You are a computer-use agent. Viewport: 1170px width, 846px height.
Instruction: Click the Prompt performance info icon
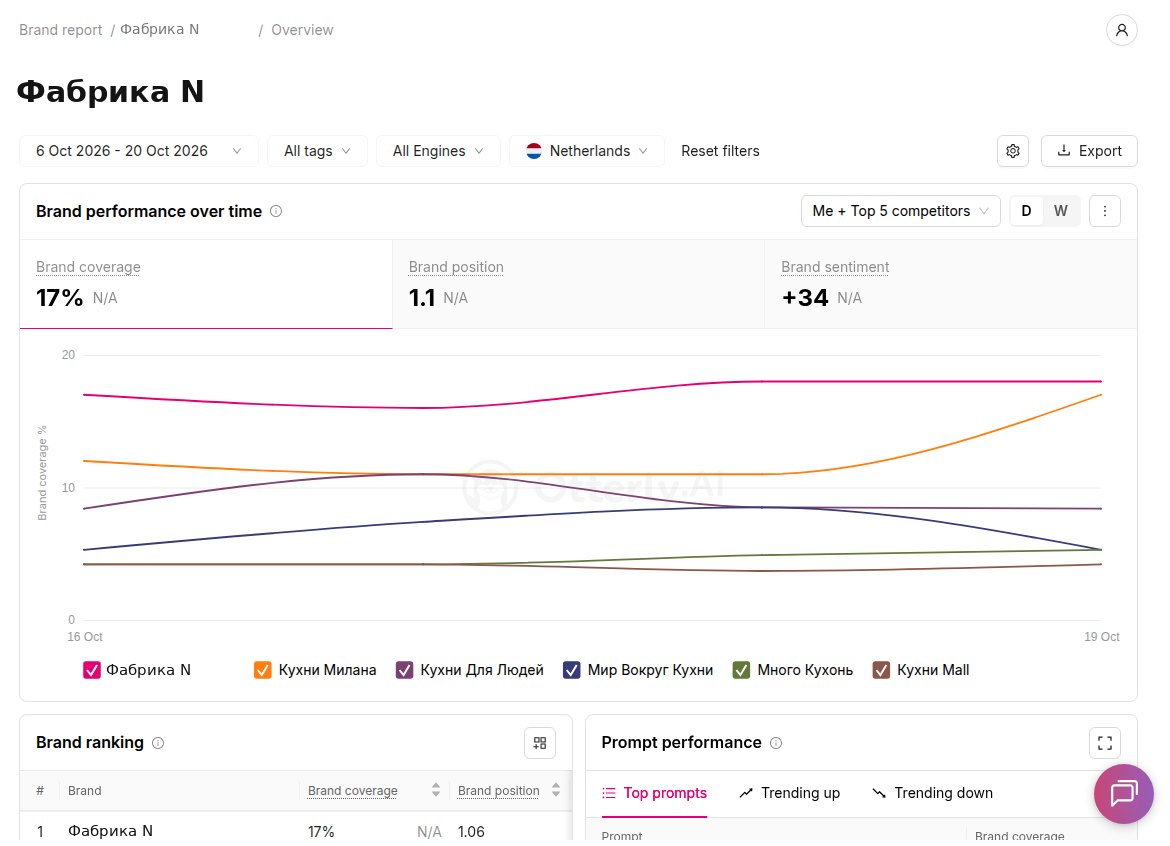[x=776, y=743]
